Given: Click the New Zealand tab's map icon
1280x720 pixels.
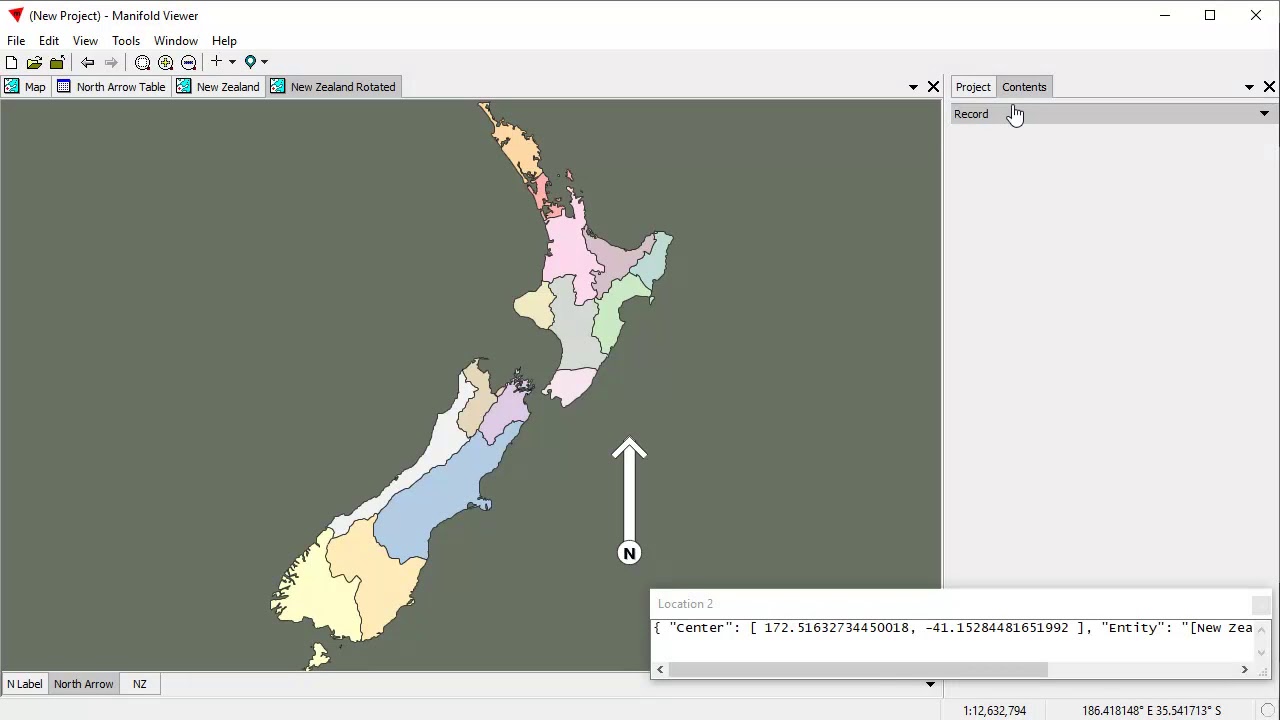Looking at the screenshot, I should [x=184, y=87].
